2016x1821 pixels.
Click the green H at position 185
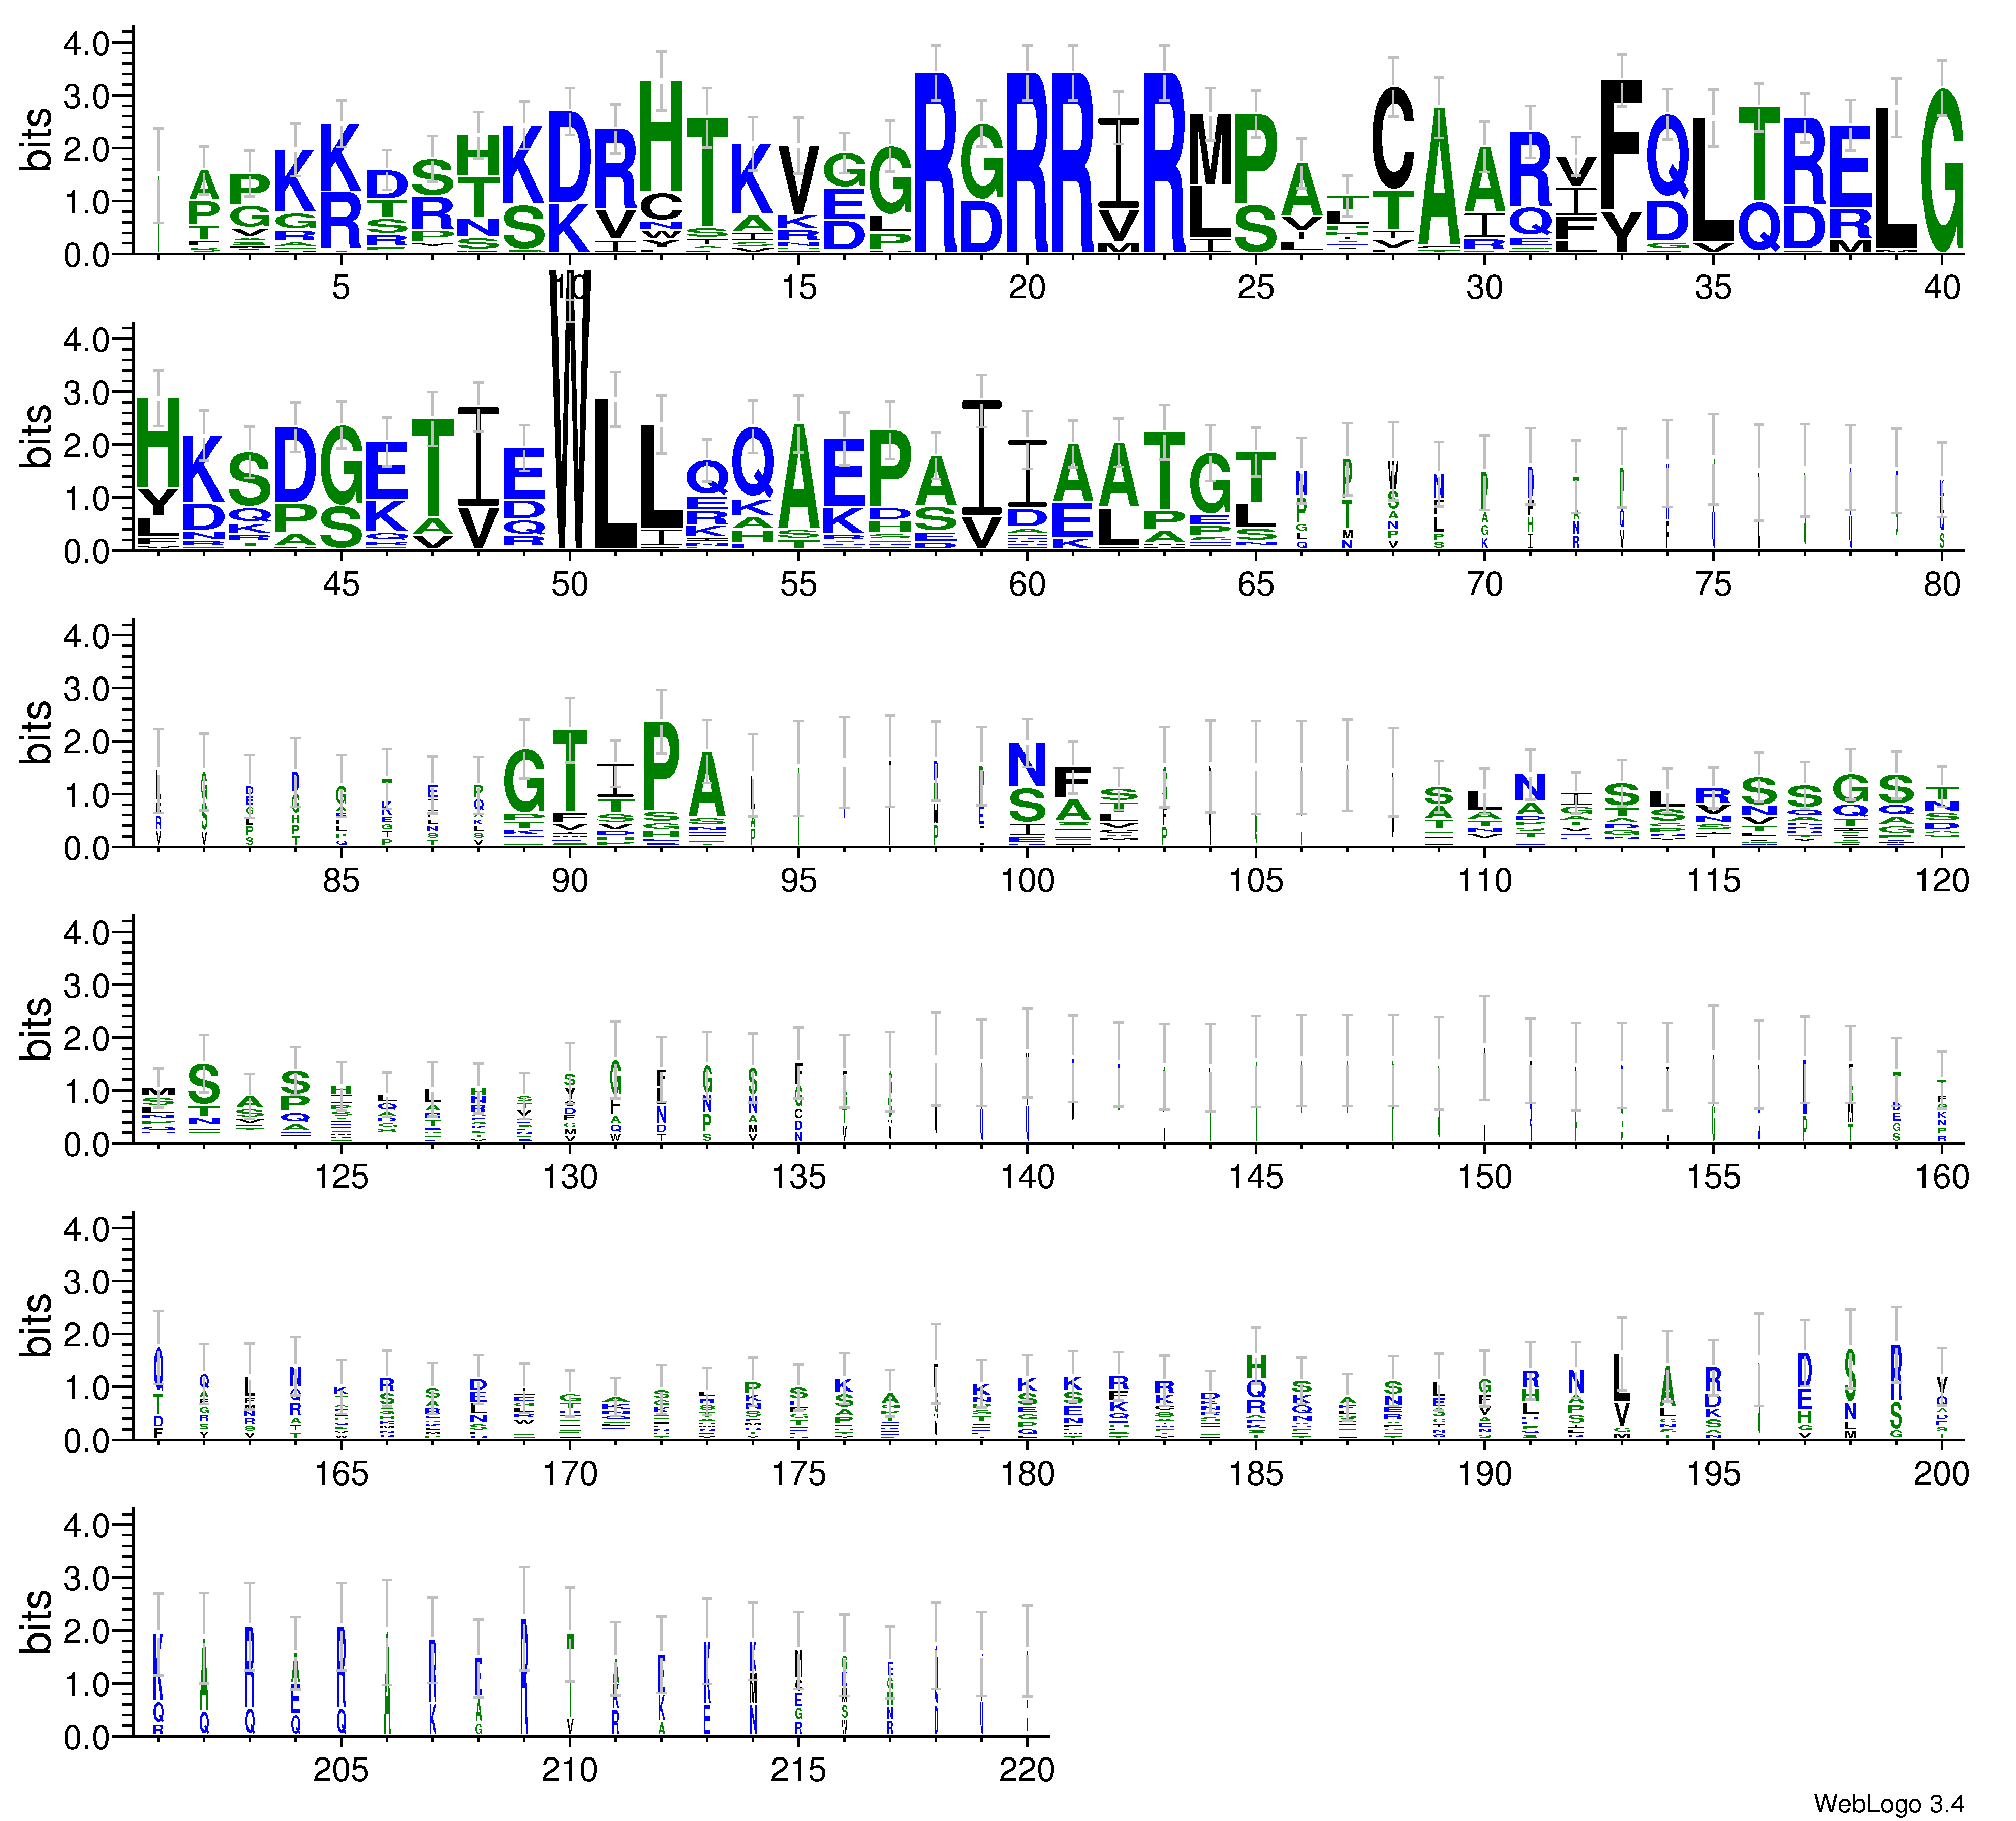click(x=1256, y=1366)
